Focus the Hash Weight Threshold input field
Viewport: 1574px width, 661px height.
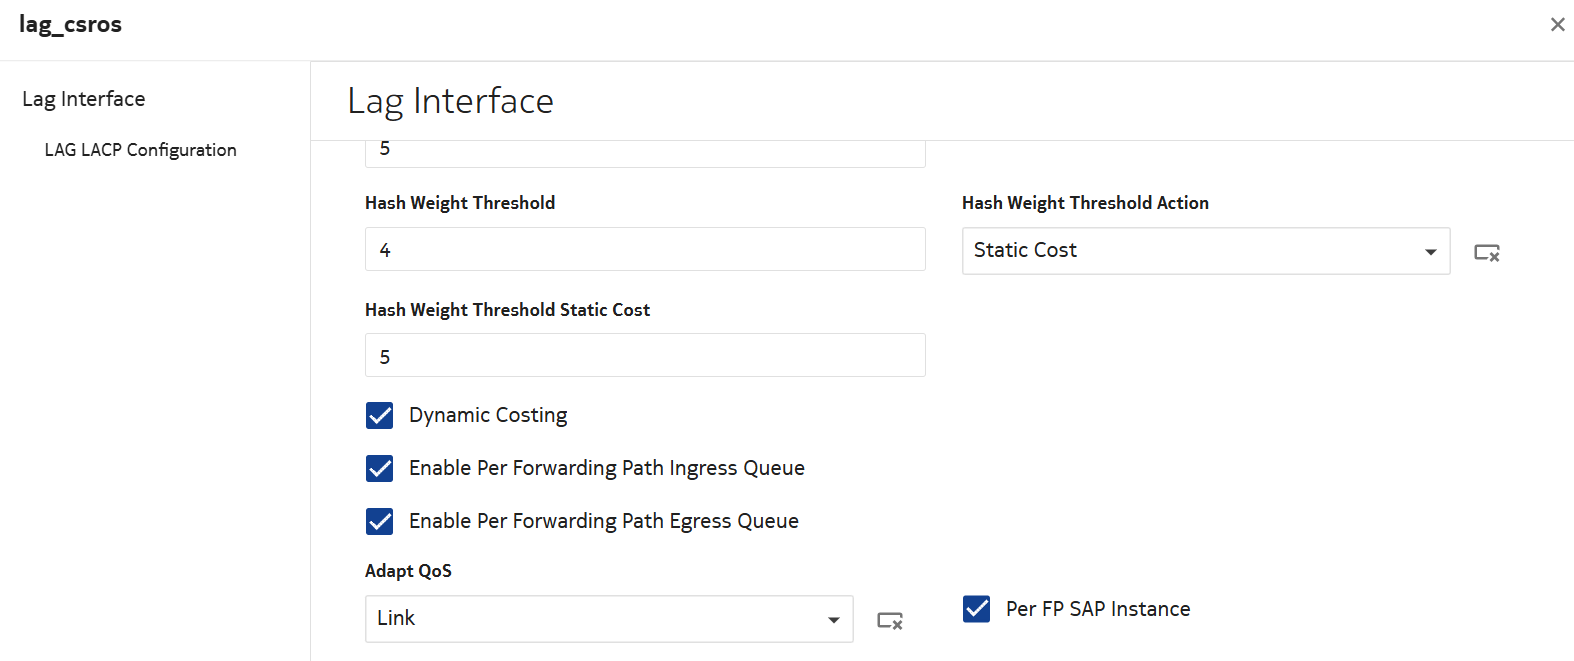pyautogui.click(x=645, y=250)
